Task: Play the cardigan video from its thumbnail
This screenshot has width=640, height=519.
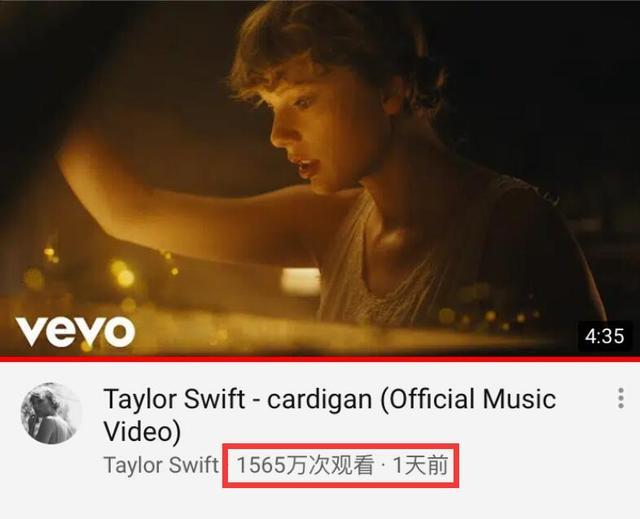Action: coord(320,178)
